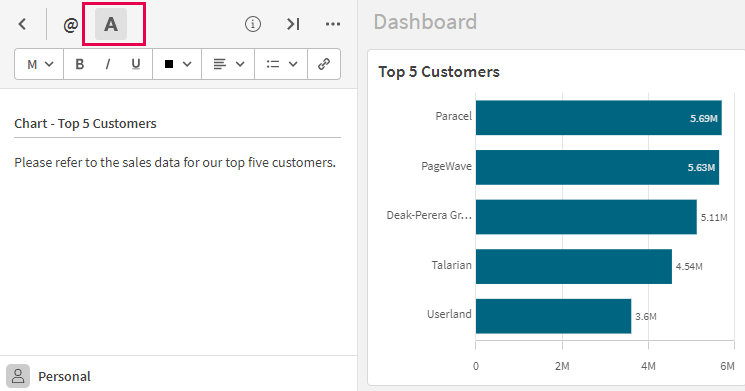
Task: Click the person avatar icon beside Personal
Action: point(18,376)
